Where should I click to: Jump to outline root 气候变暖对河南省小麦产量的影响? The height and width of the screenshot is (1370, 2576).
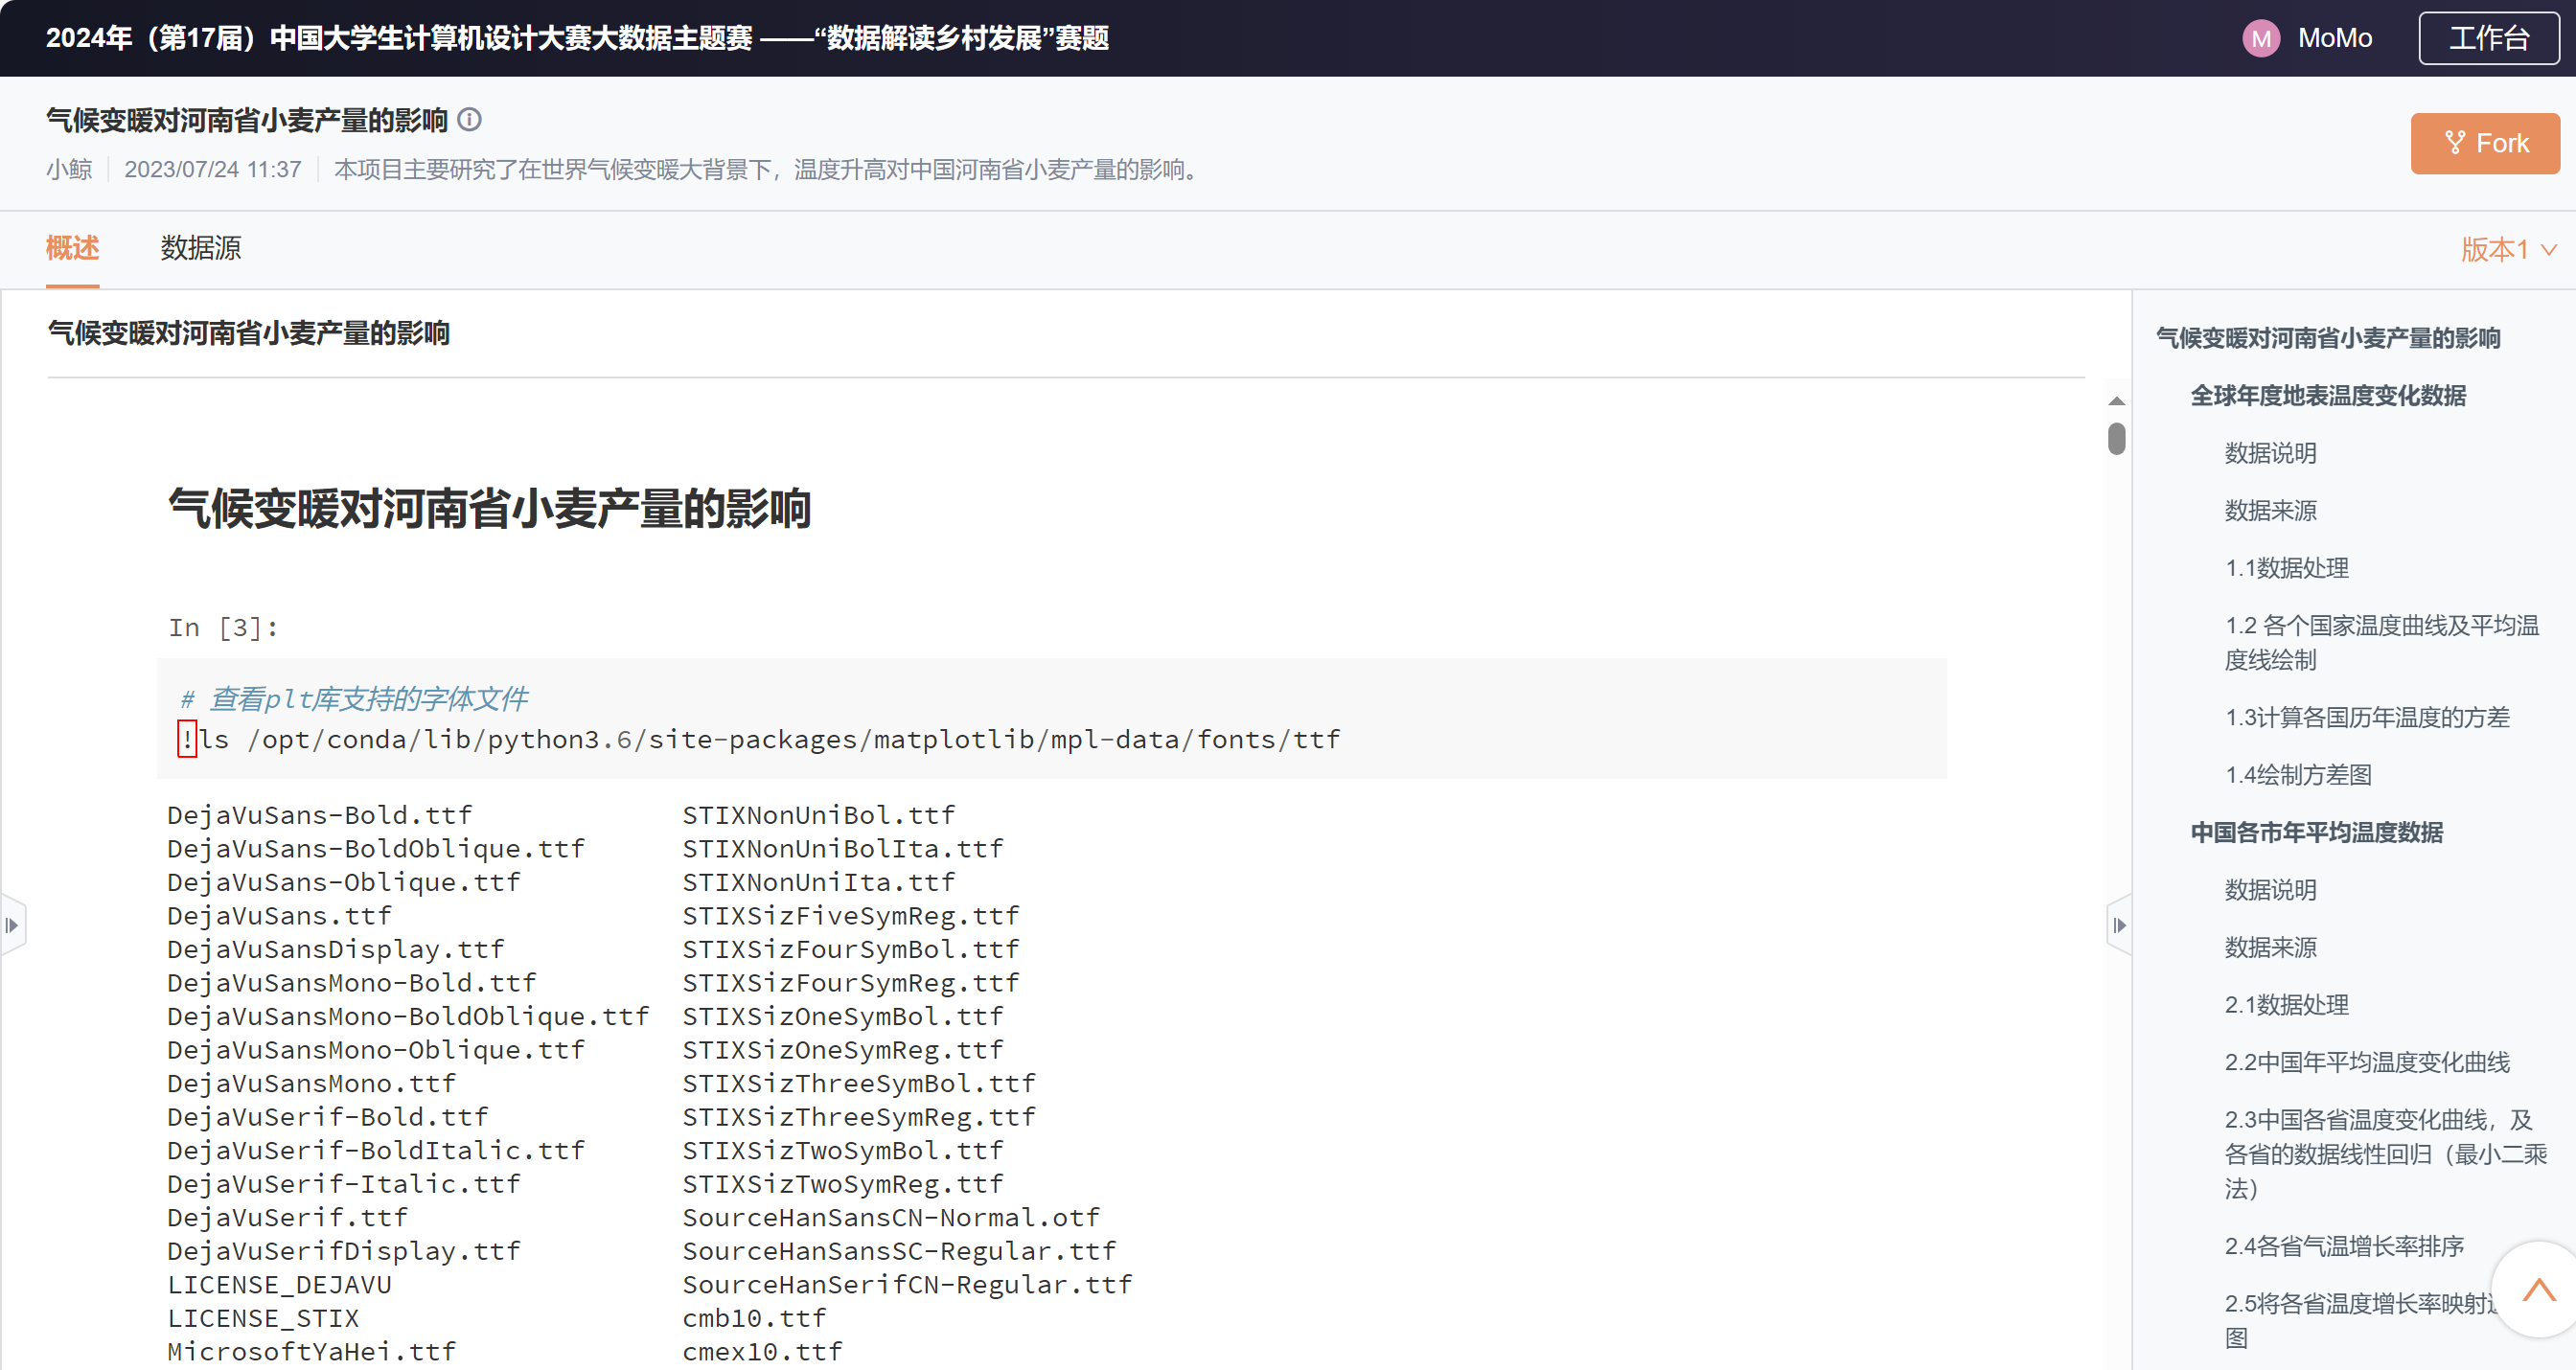[2328, 338]
